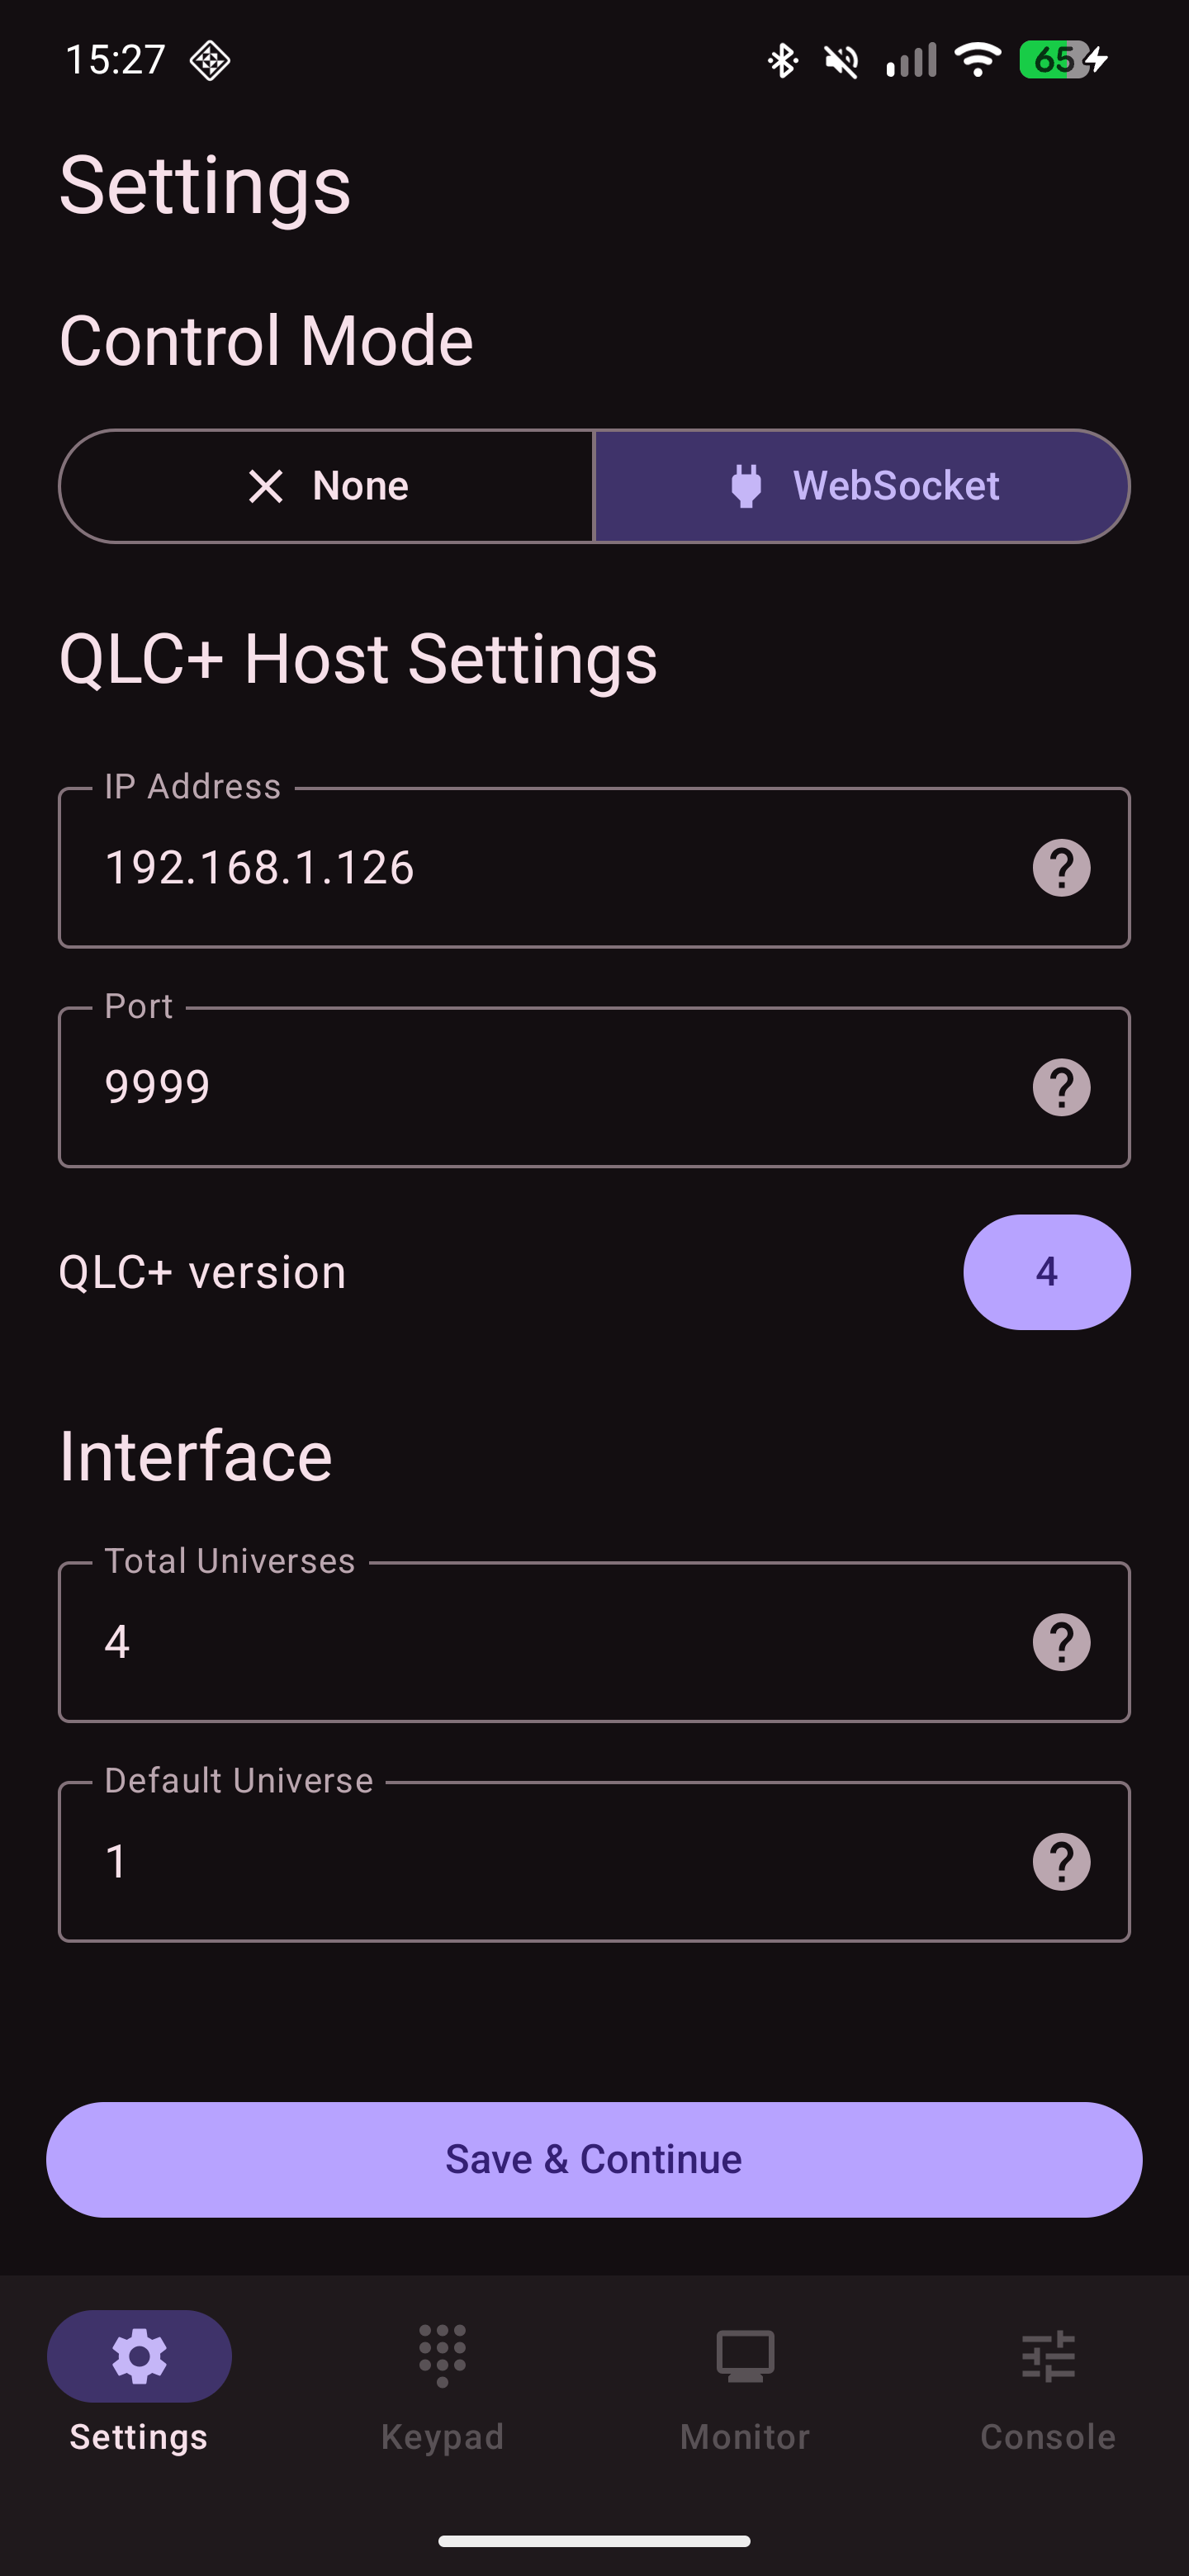Edit the Default Universe value
The width and height of the screenshot is (1189, 2576).
(x=594, y=1862)
